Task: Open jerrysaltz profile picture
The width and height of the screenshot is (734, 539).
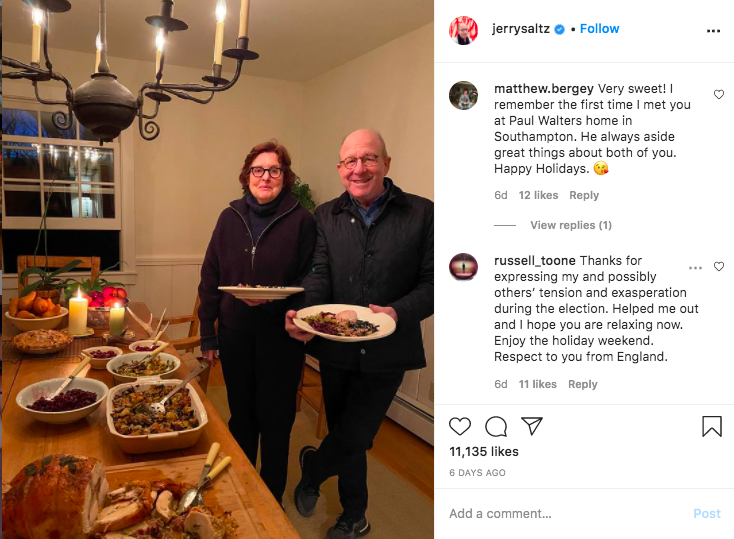Action: click(463, 30)
